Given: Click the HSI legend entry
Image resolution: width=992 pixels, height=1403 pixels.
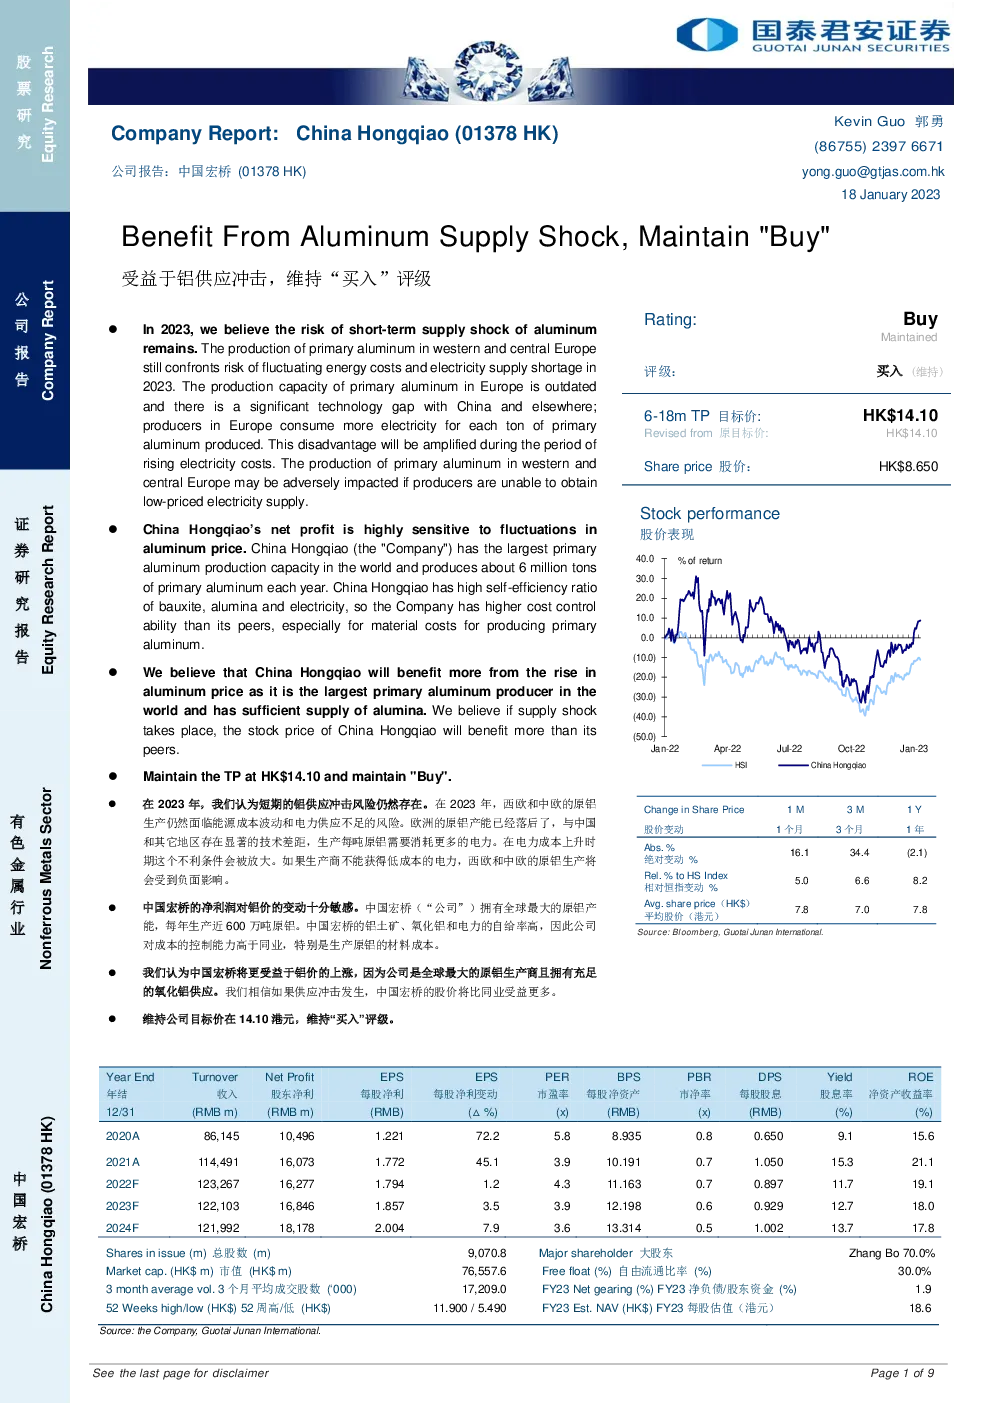Looking at the screenshot, I should click(x=725, y=765).
